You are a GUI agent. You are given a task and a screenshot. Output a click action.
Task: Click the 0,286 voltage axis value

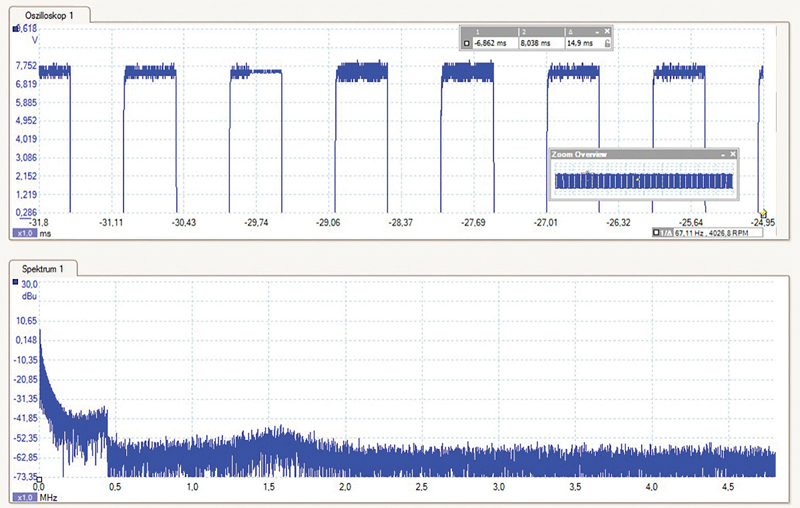pyautogui.click(x=27, y=212)
